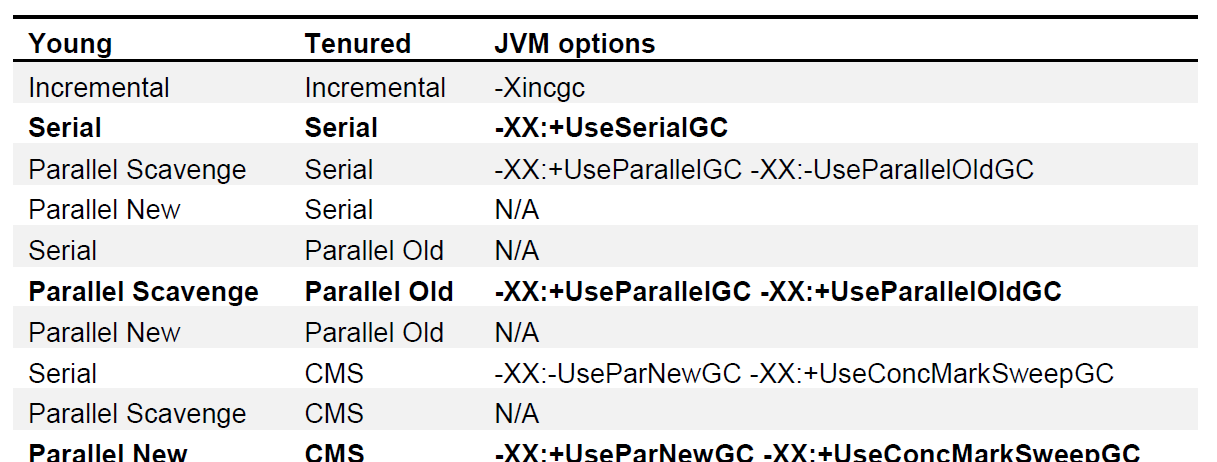This screenshot has width=1217, height=462.
Task: Click bold -XX:+UseParNewGC -XX:+UseConcMarkSweepGC cell
Action: point(817,452)
